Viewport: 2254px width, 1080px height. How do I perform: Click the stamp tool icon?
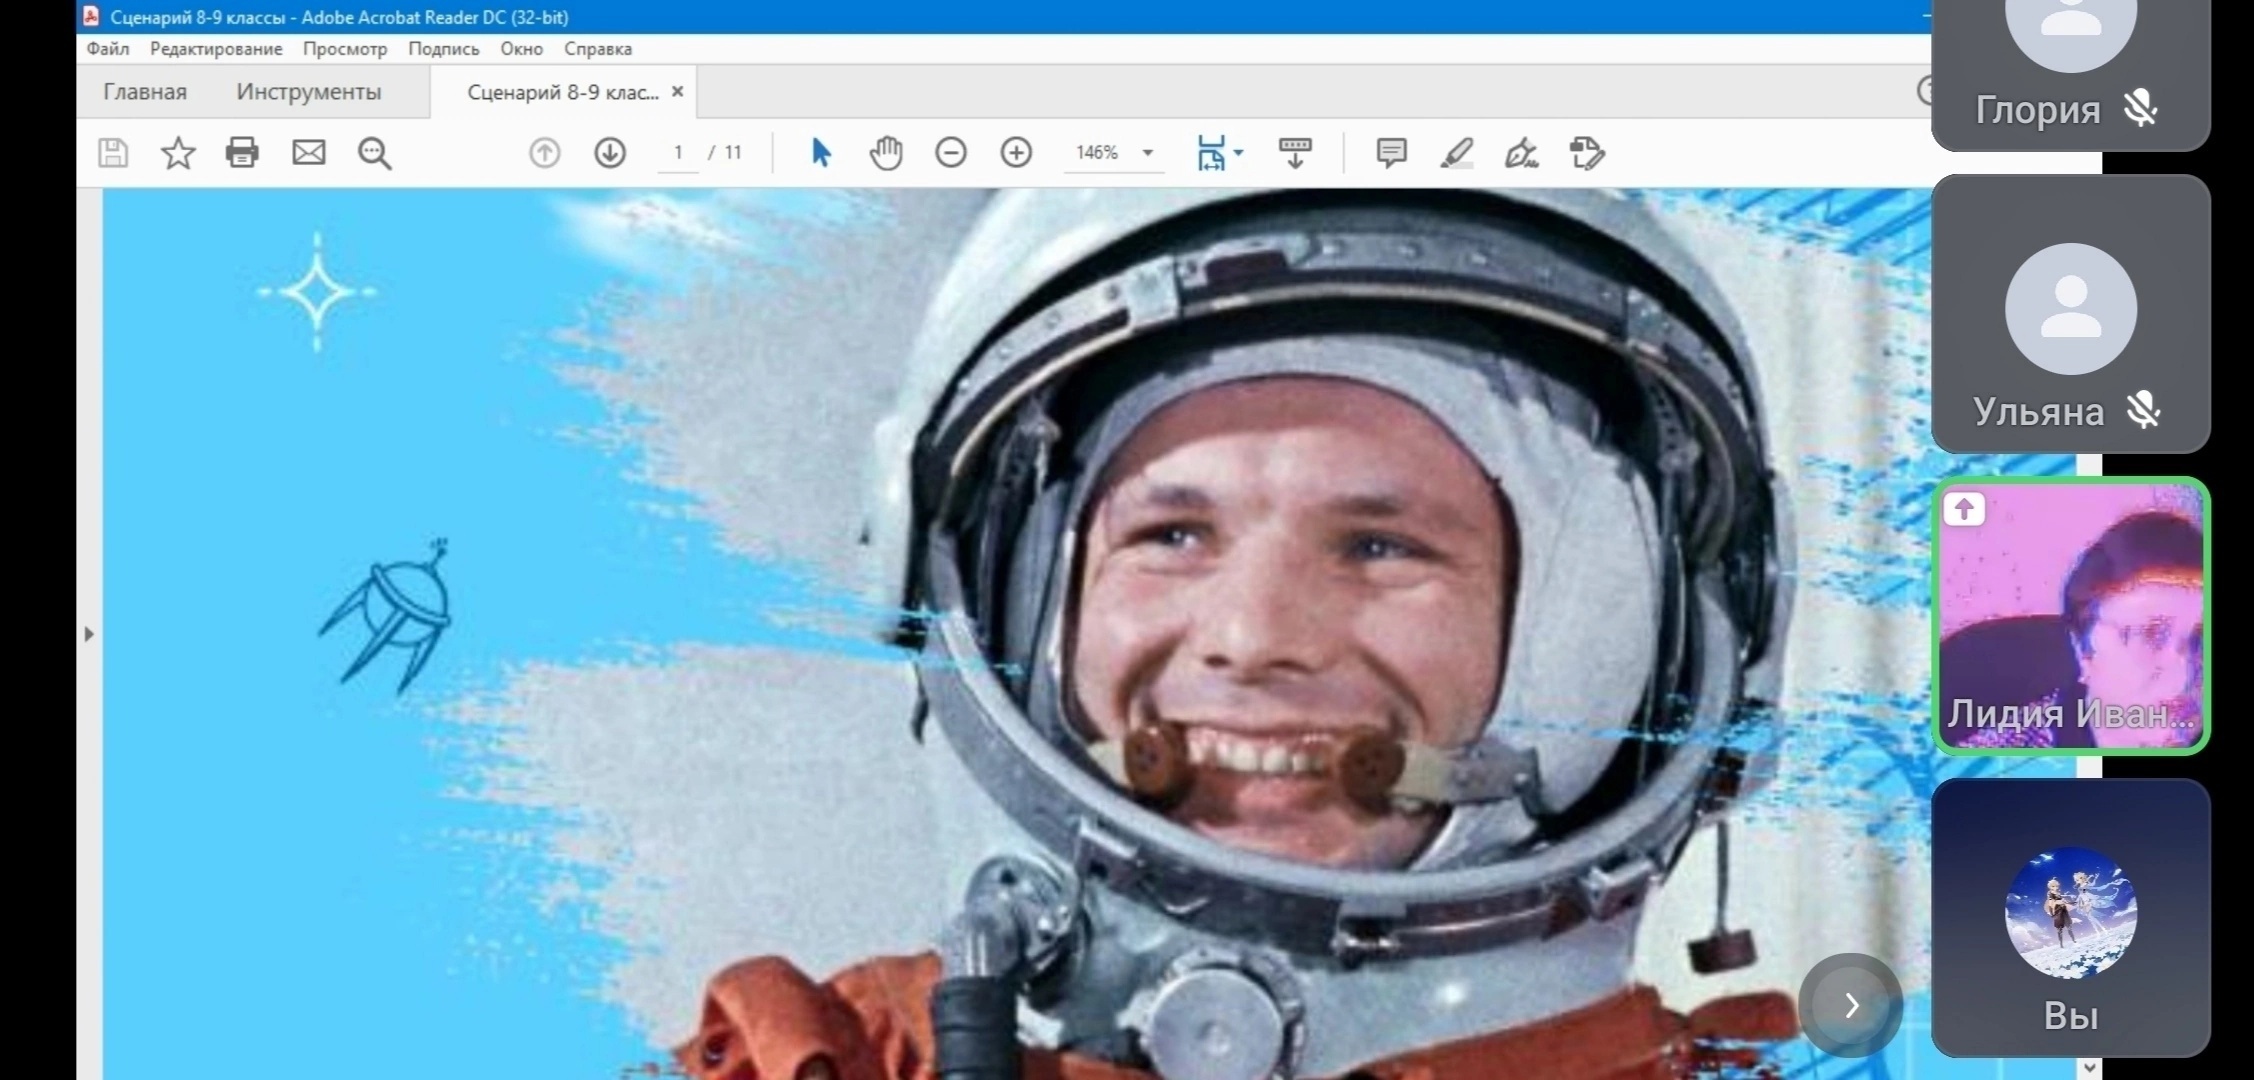tap(1587, 153)
